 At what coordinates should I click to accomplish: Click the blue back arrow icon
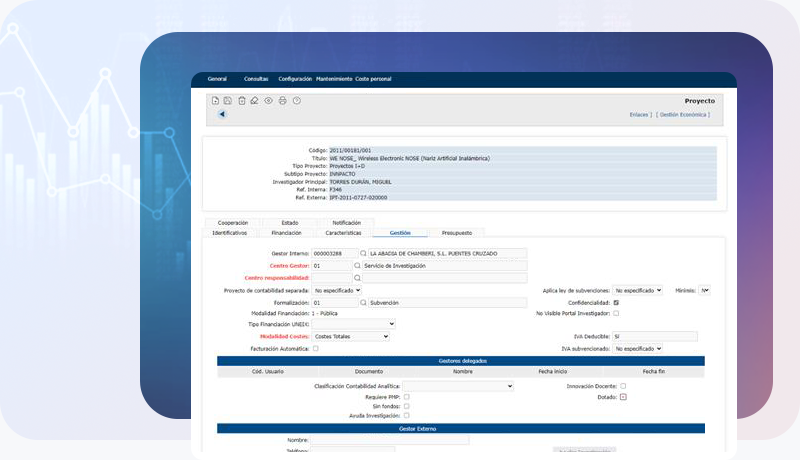pos(221,114)
